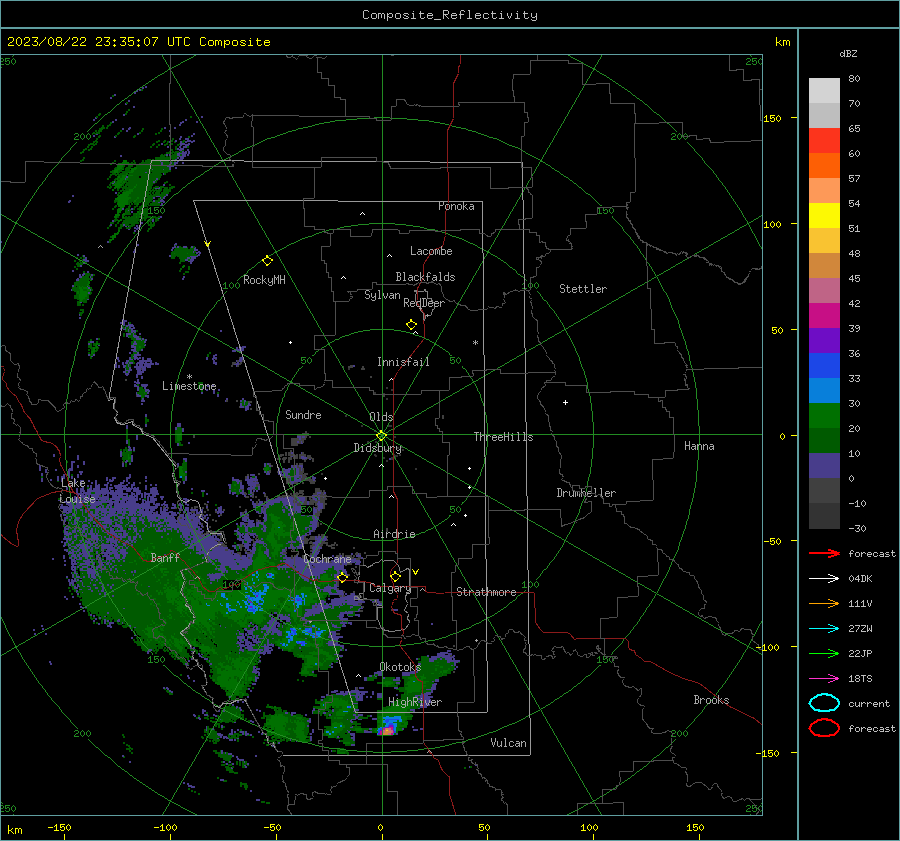Screen dimensions: 900x841
Task: Pick the cyan 27ZW arrow symbol
Action: point(824,629)
